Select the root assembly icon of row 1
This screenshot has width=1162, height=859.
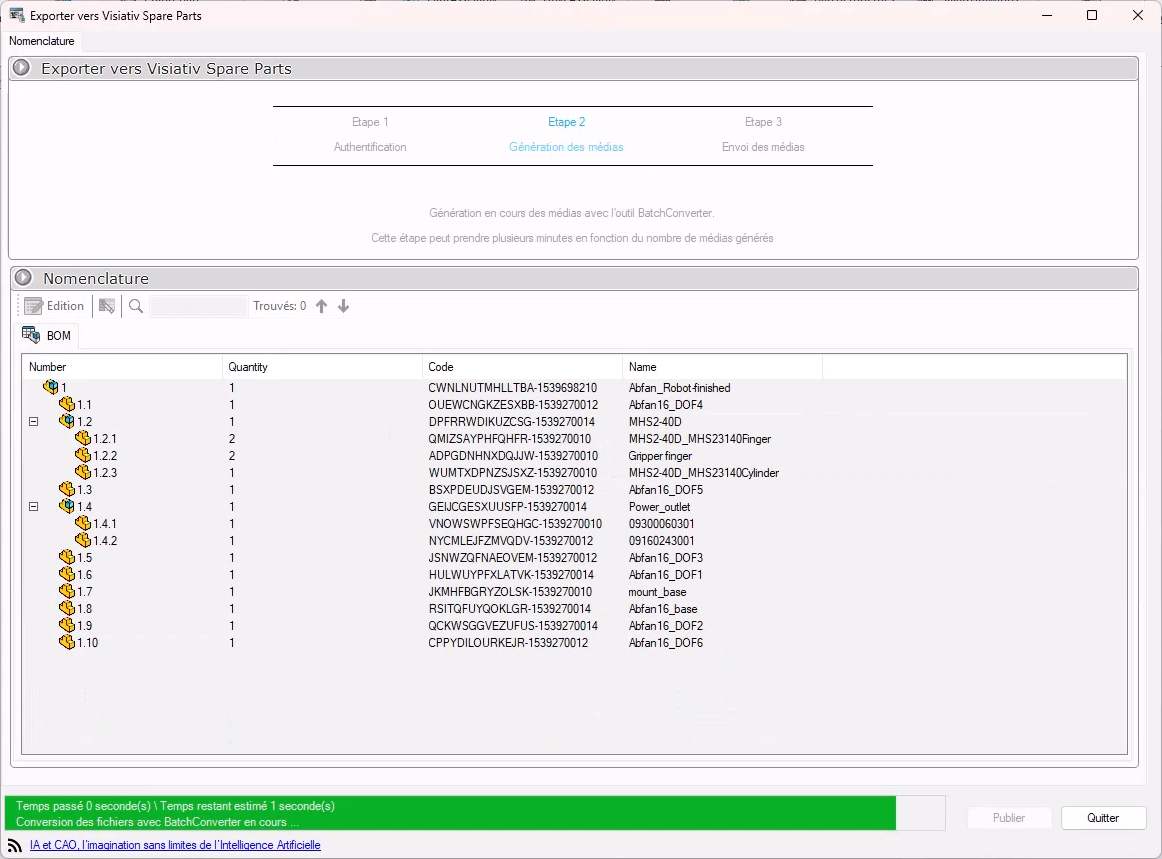pyautogui.click(x=51, y=387)
